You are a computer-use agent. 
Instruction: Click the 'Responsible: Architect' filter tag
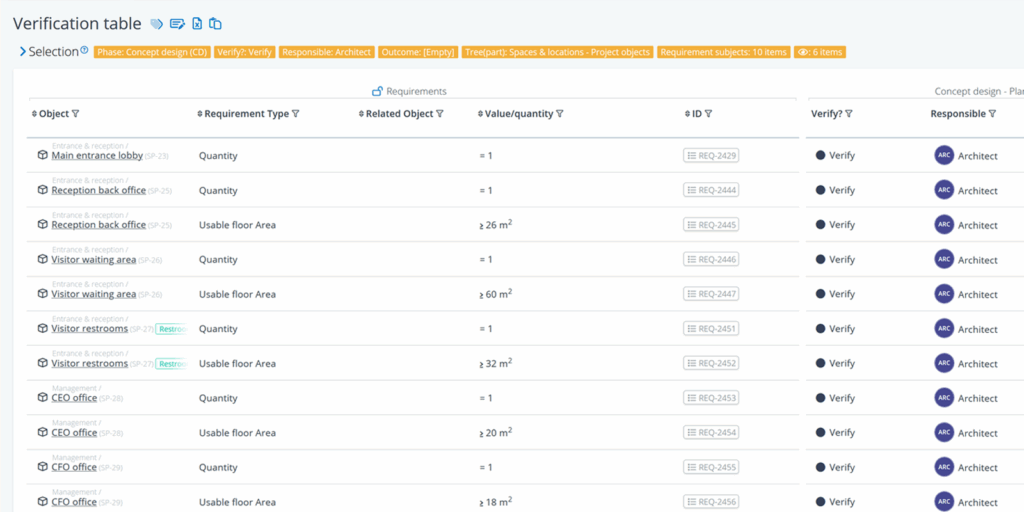pyautogui.click(x=327, y=52)
